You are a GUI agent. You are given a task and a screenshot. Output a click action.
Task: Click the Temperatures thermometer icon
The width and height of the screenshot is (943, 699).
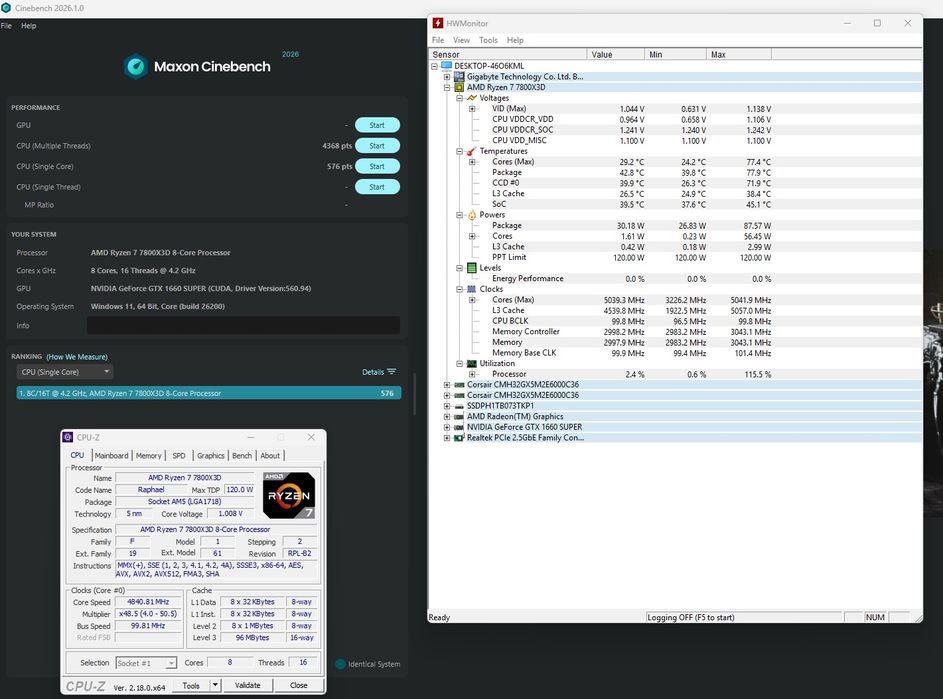pos(472,151)
